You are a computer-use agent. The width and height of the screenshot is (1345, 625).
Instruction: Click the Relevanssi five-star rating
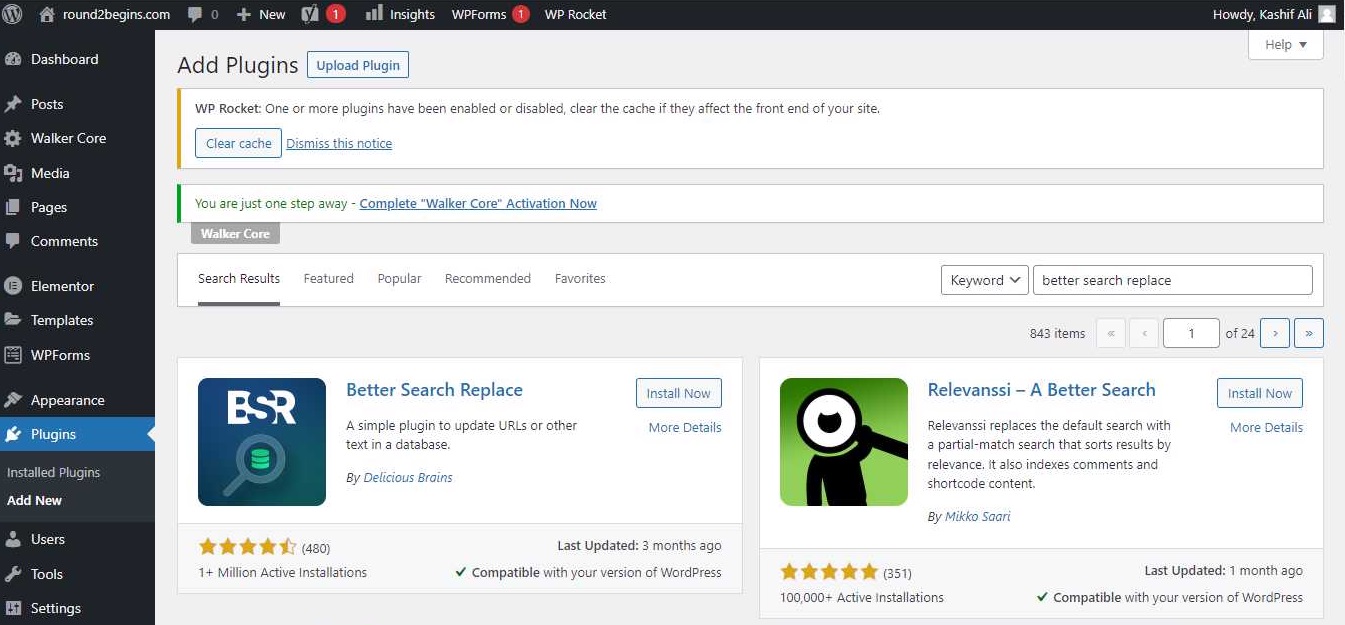click(829, 572)
